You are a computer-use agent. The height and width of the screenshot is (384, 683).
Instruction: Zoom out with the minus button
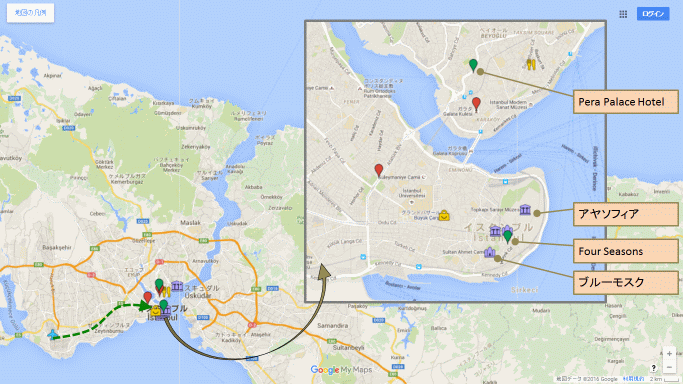tap(669, 367)
